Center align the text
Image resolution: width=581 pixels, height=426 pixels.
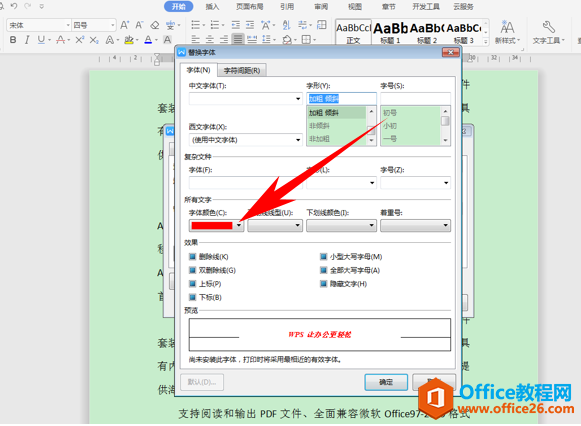(210, 39)
